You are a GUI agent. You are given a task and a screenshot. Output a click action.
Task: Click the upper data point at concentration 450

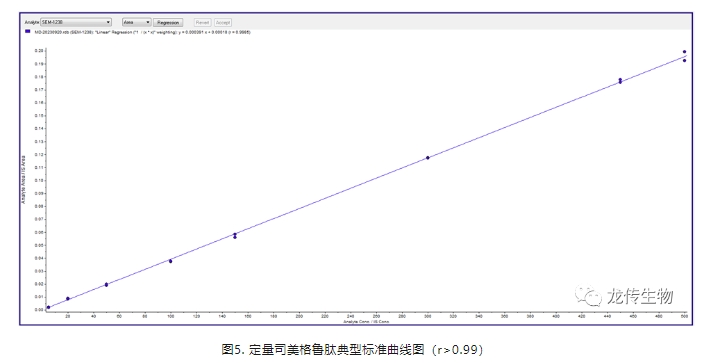point(620,80)
